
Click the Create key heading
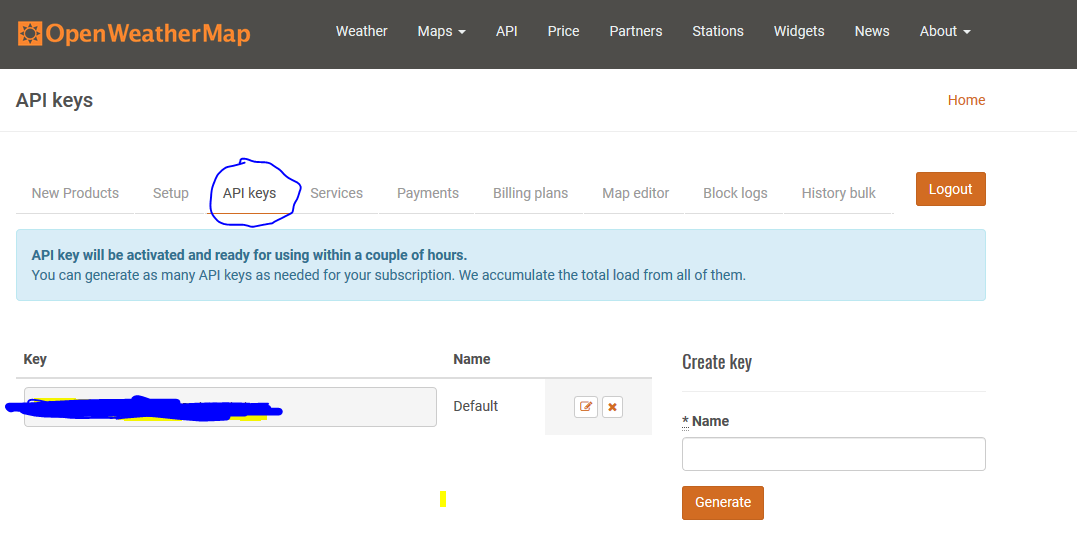coord(717,362)
